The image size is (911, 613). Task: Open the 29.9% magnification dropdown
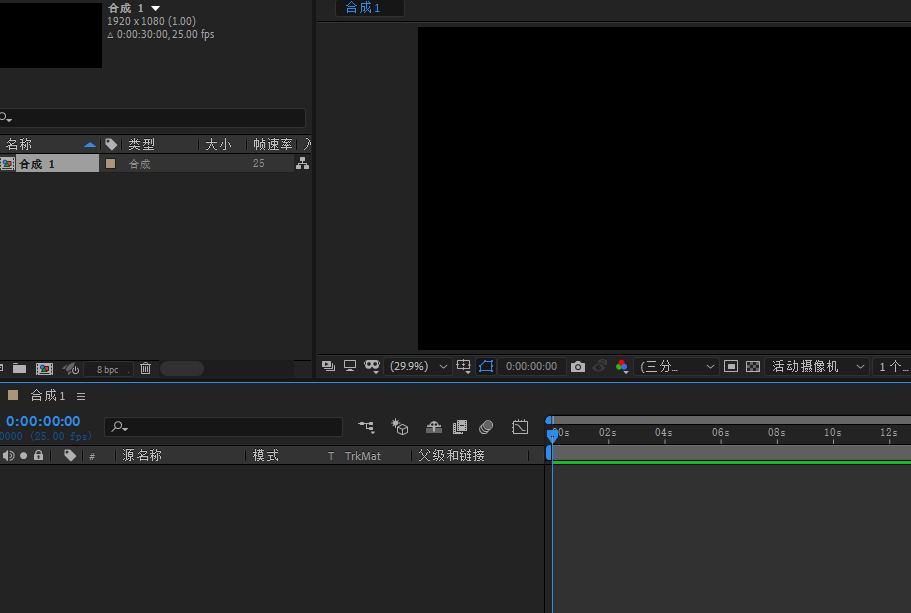point(420,367)
